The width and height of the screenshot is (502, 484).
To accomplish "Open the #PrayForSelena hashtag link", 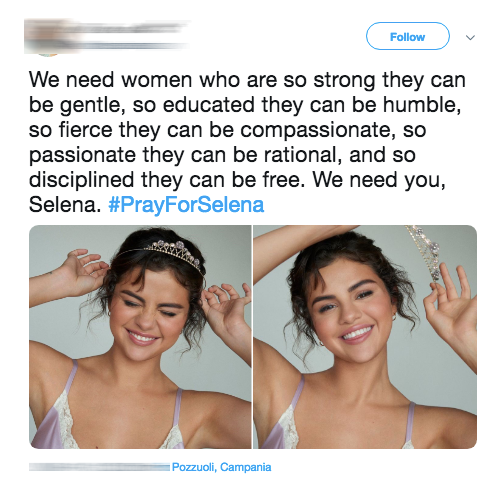I will [x=186, y=205].
